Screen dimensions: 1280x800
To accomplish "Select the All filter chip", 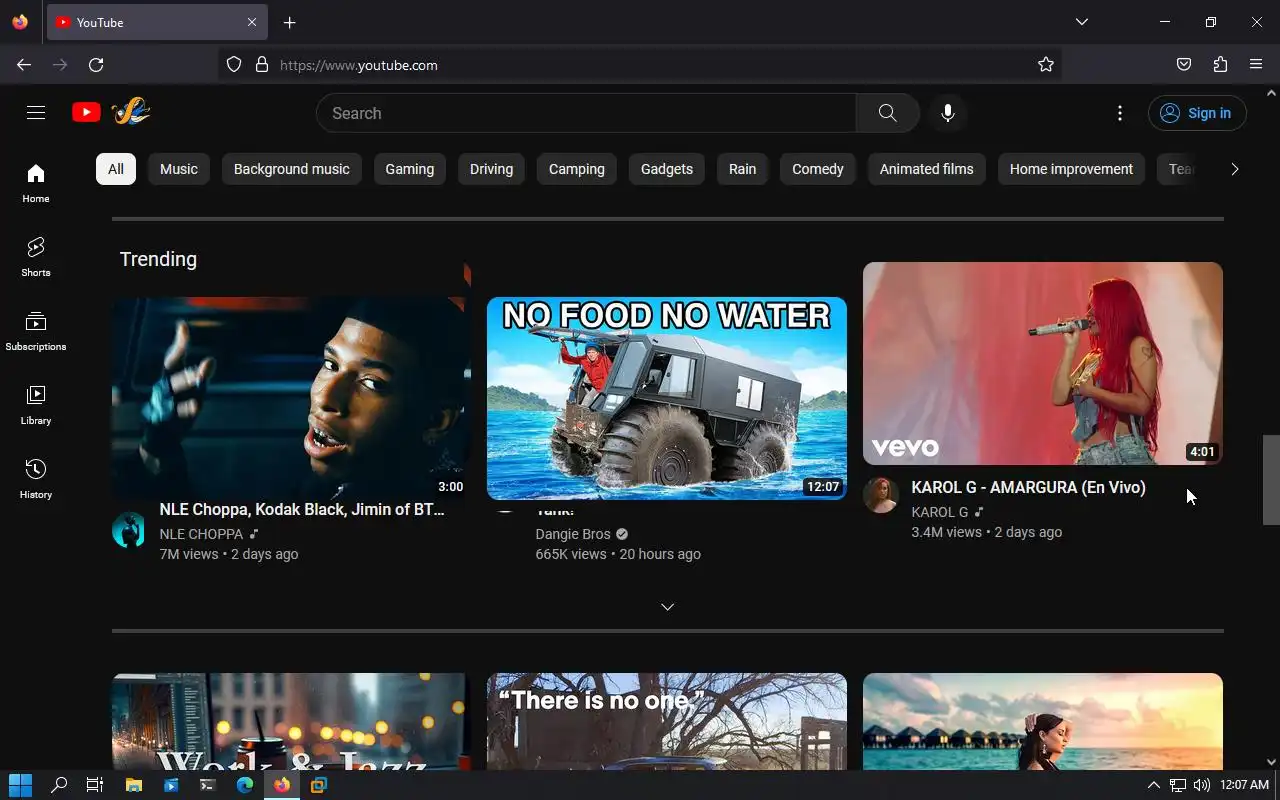I will click(x=116, y=169).
